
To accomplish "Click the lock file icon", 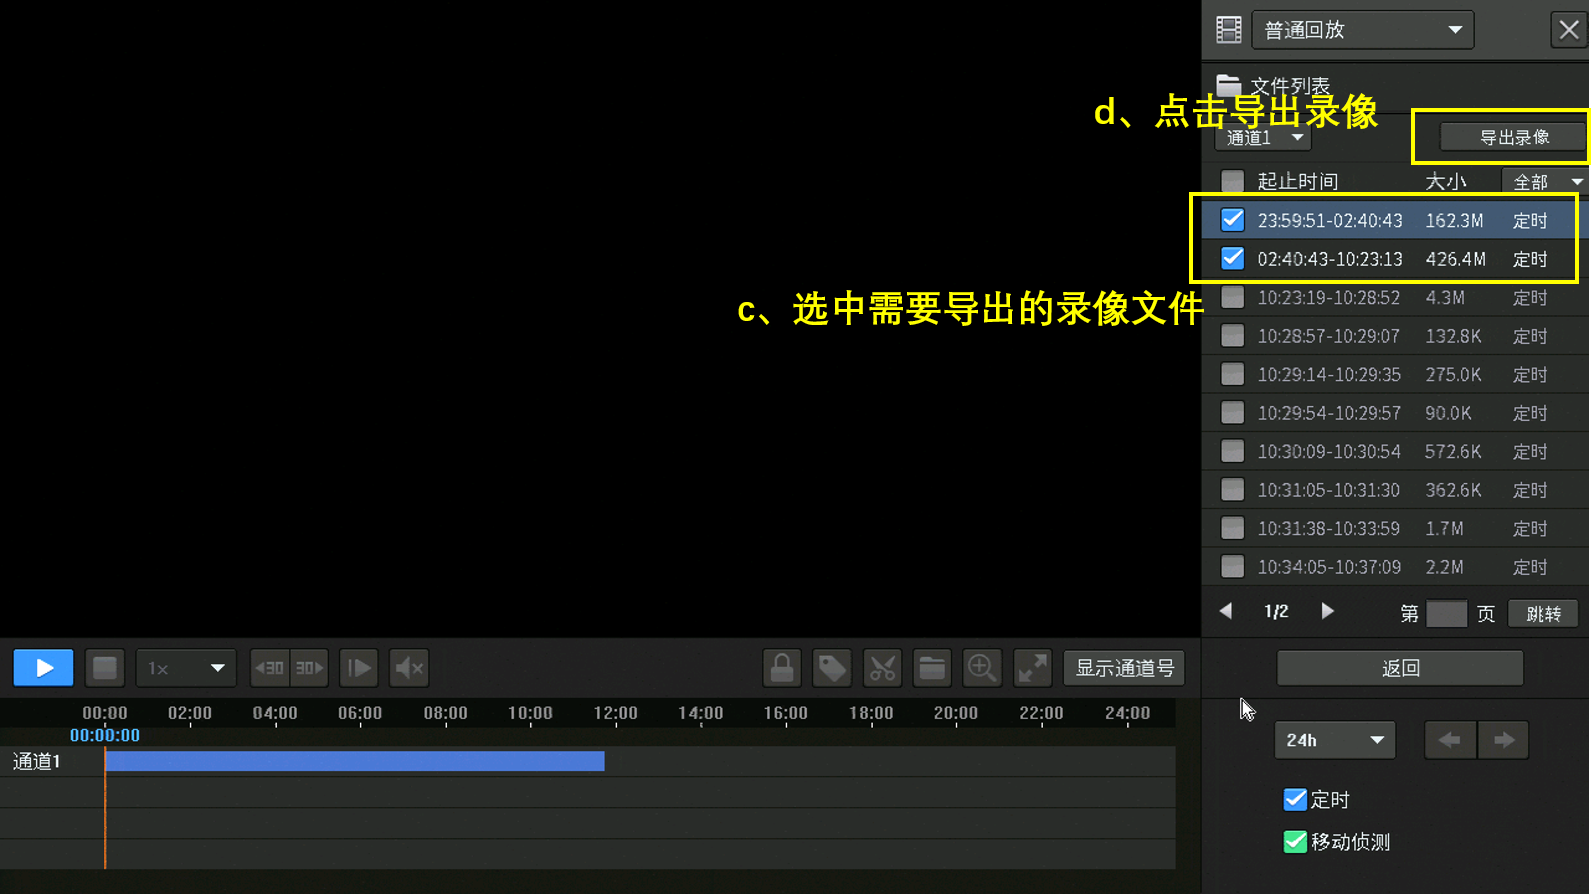I will click(782, 668).
